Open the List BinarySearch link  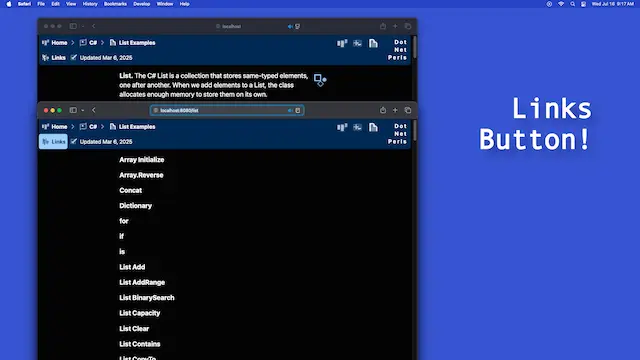[147, 298]
